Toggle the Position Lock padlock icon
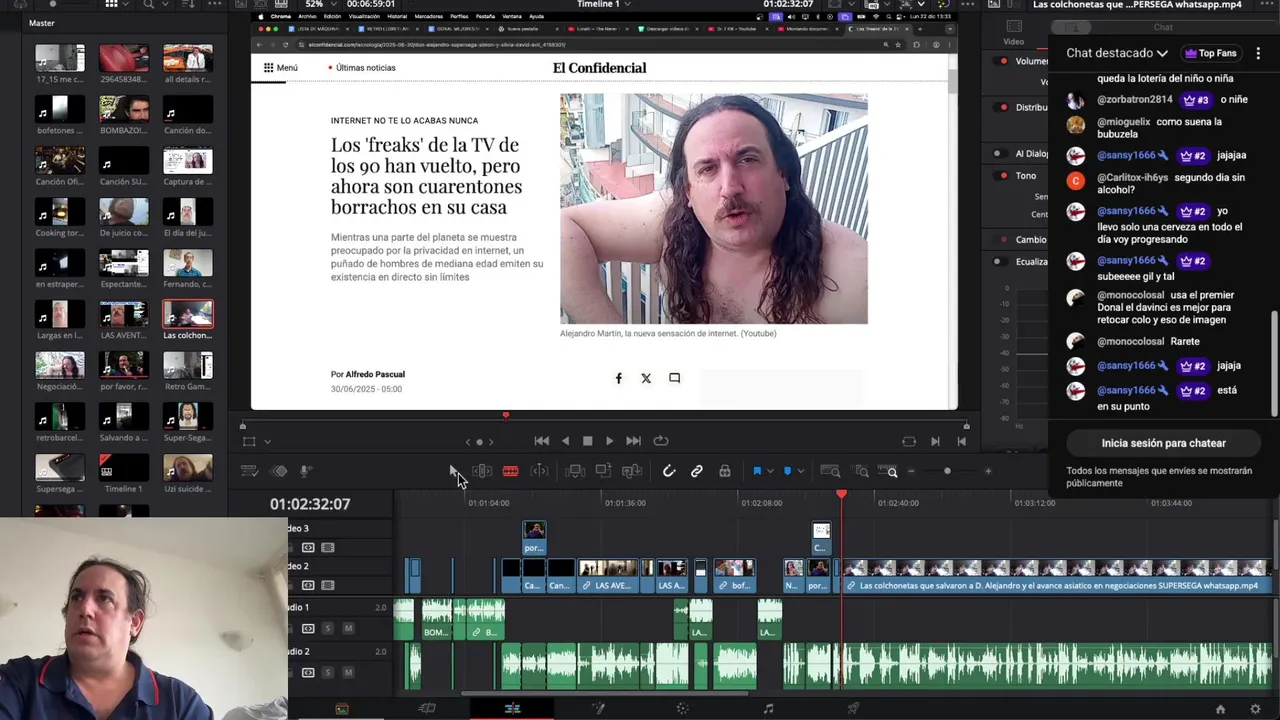Viewport: 1280px width, 720px height. pyautogui.click(x=725, y=471)
